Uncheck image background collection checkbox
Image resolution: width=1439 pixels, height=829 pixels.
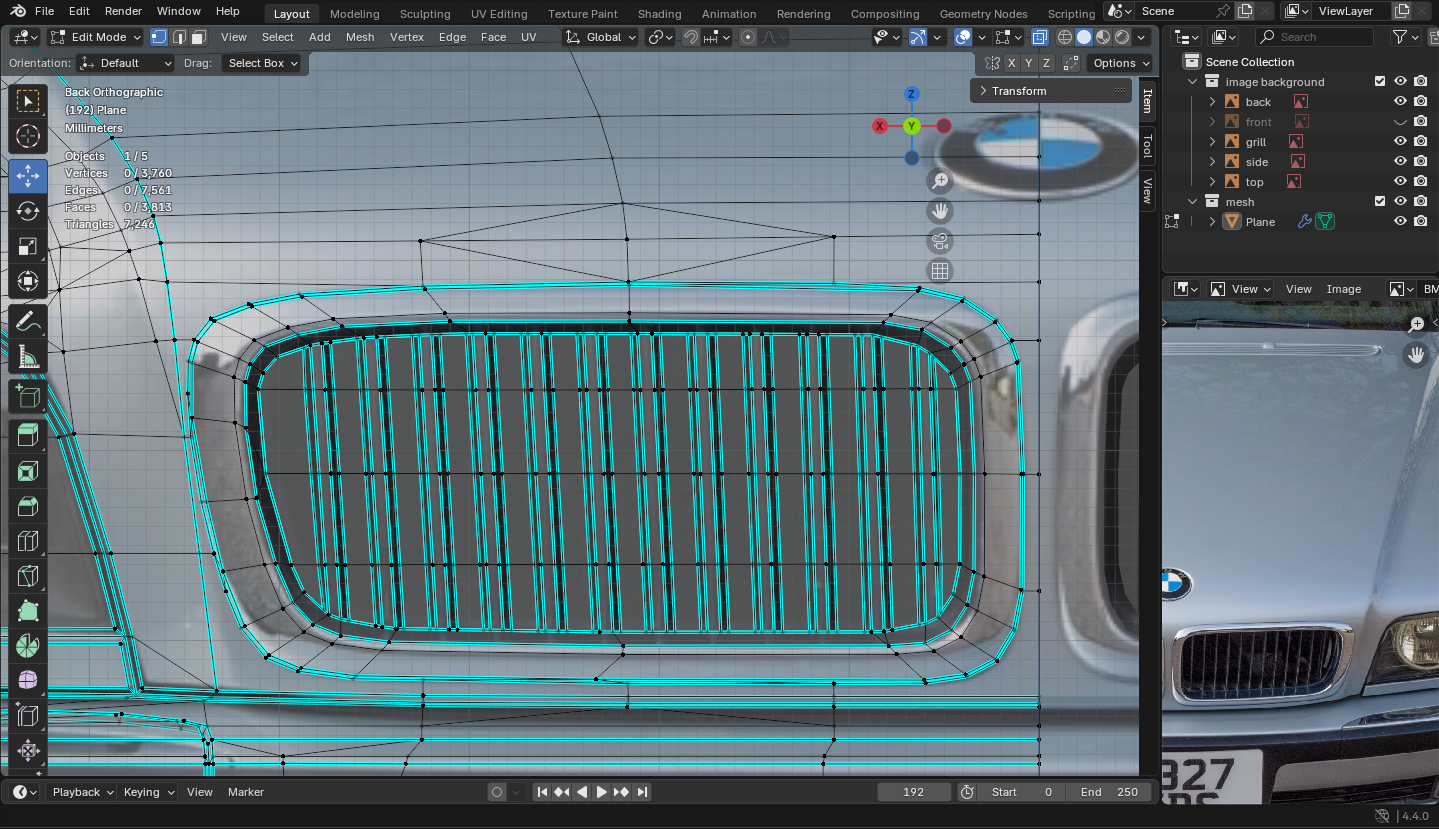coord(1380,82)
